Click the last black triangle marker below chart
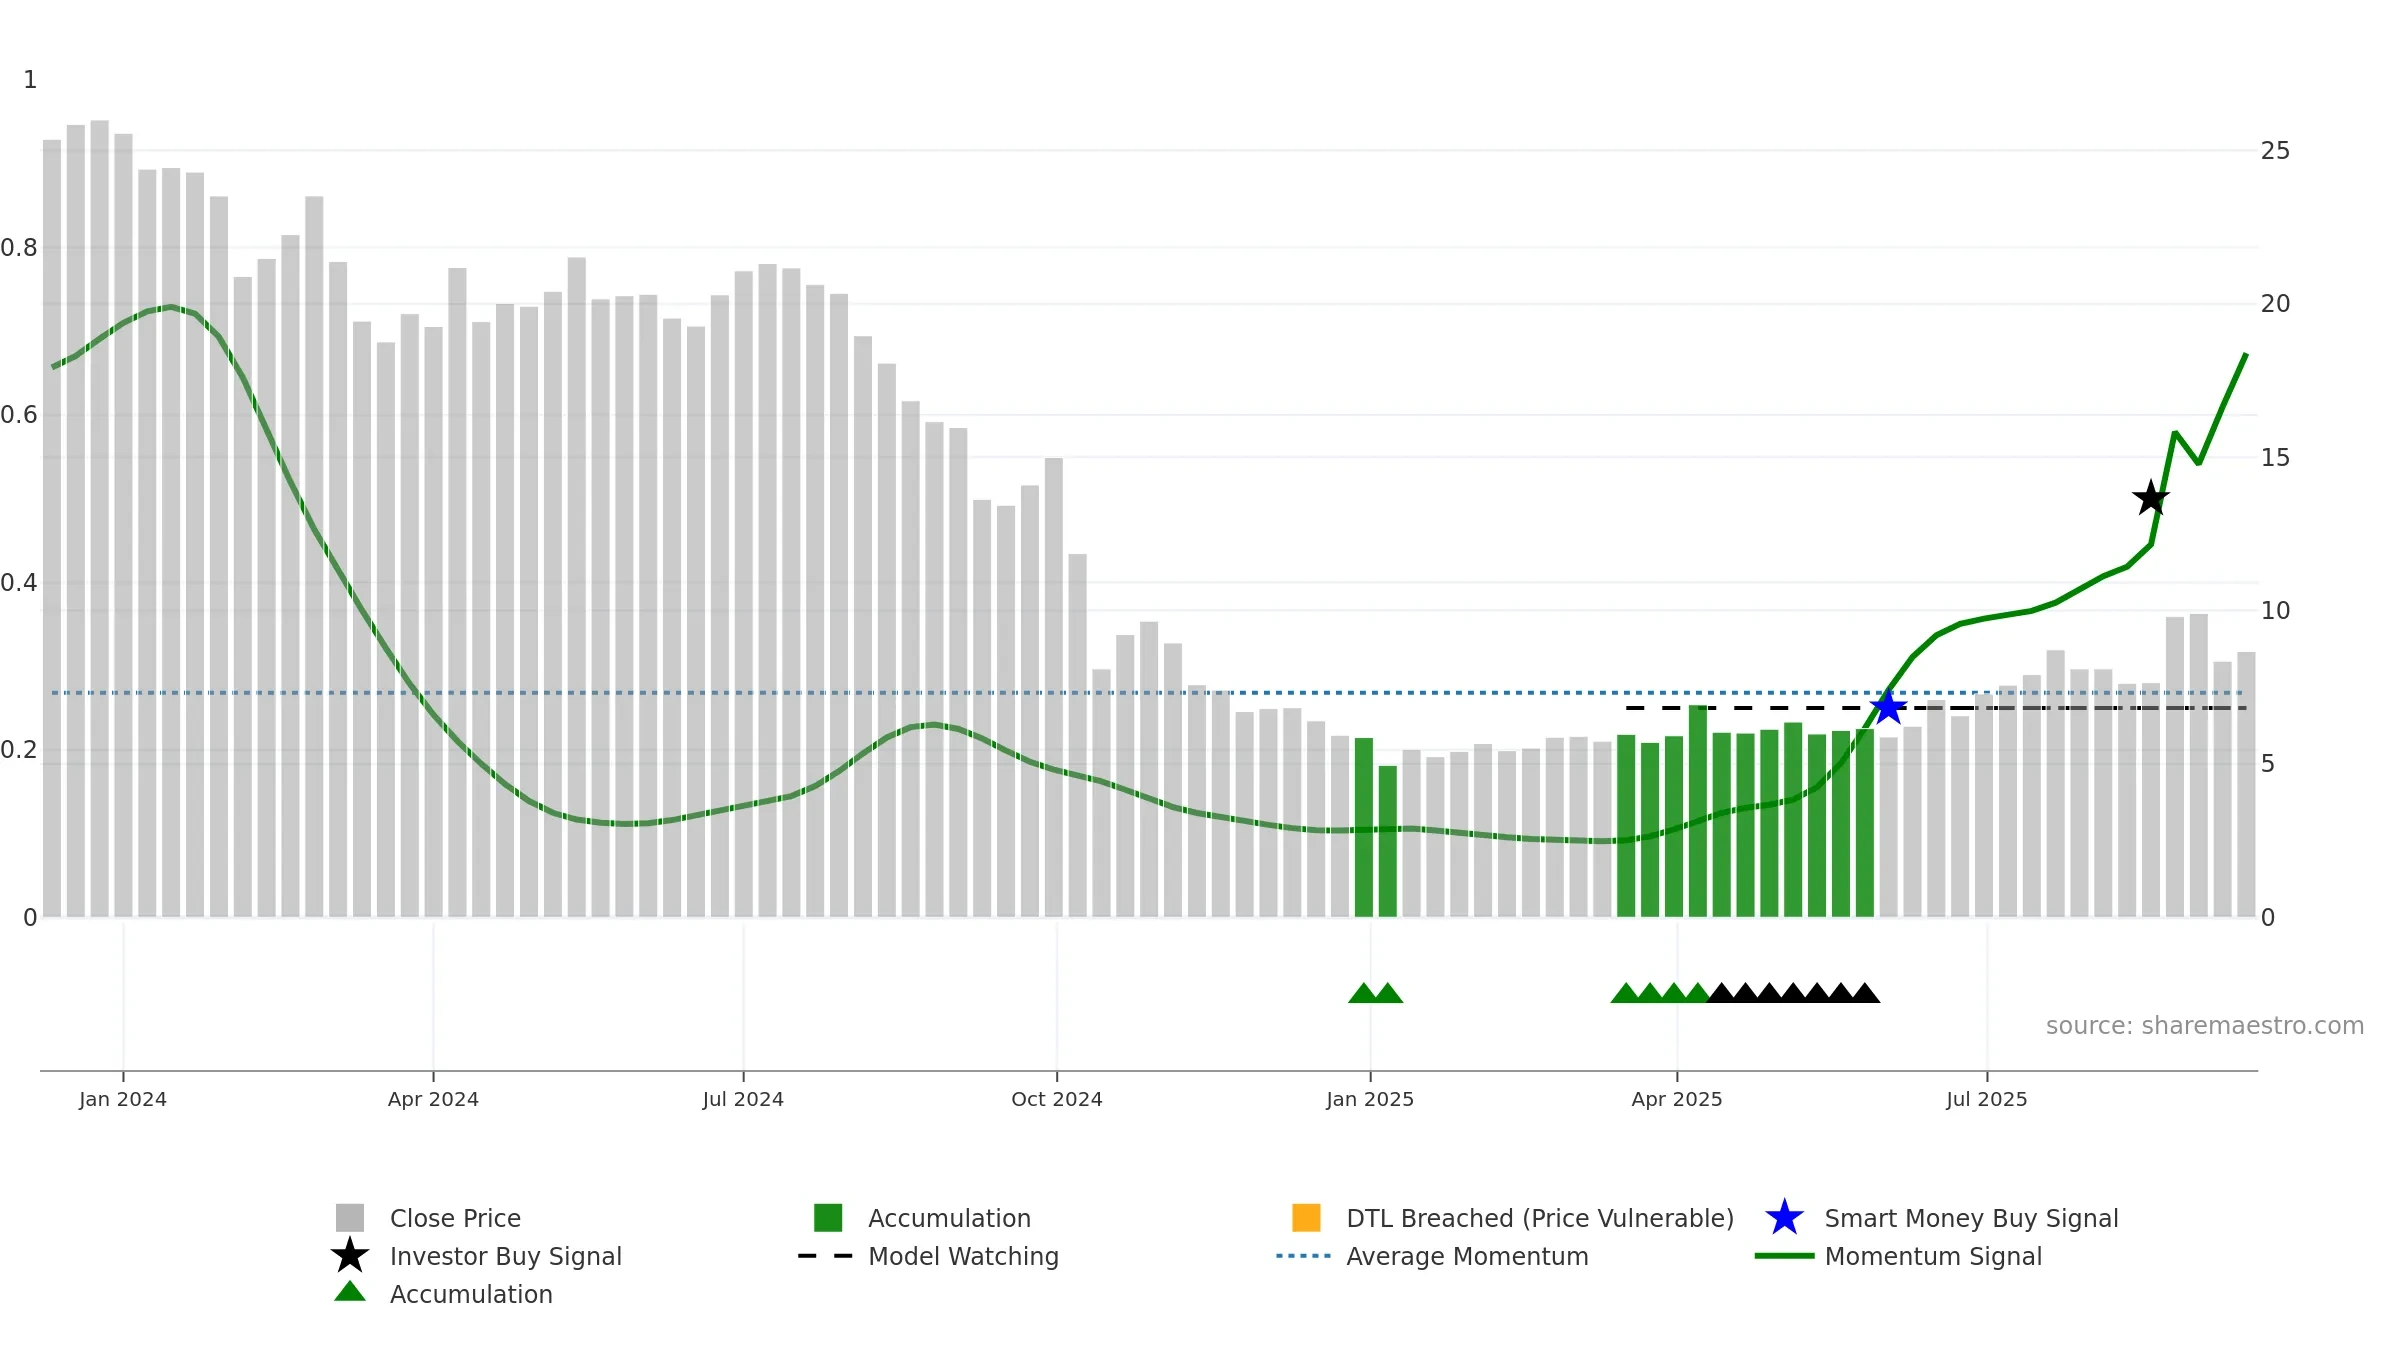The height and width of the screenshot is (1350, 2400). (1865, 993)
